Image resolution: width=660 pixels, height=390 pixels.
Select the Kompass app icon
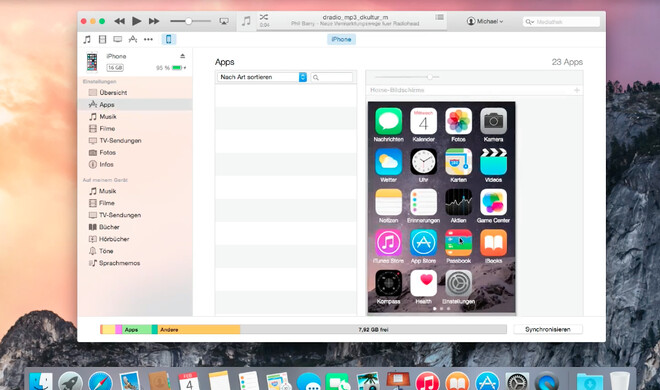click(389, 283)
